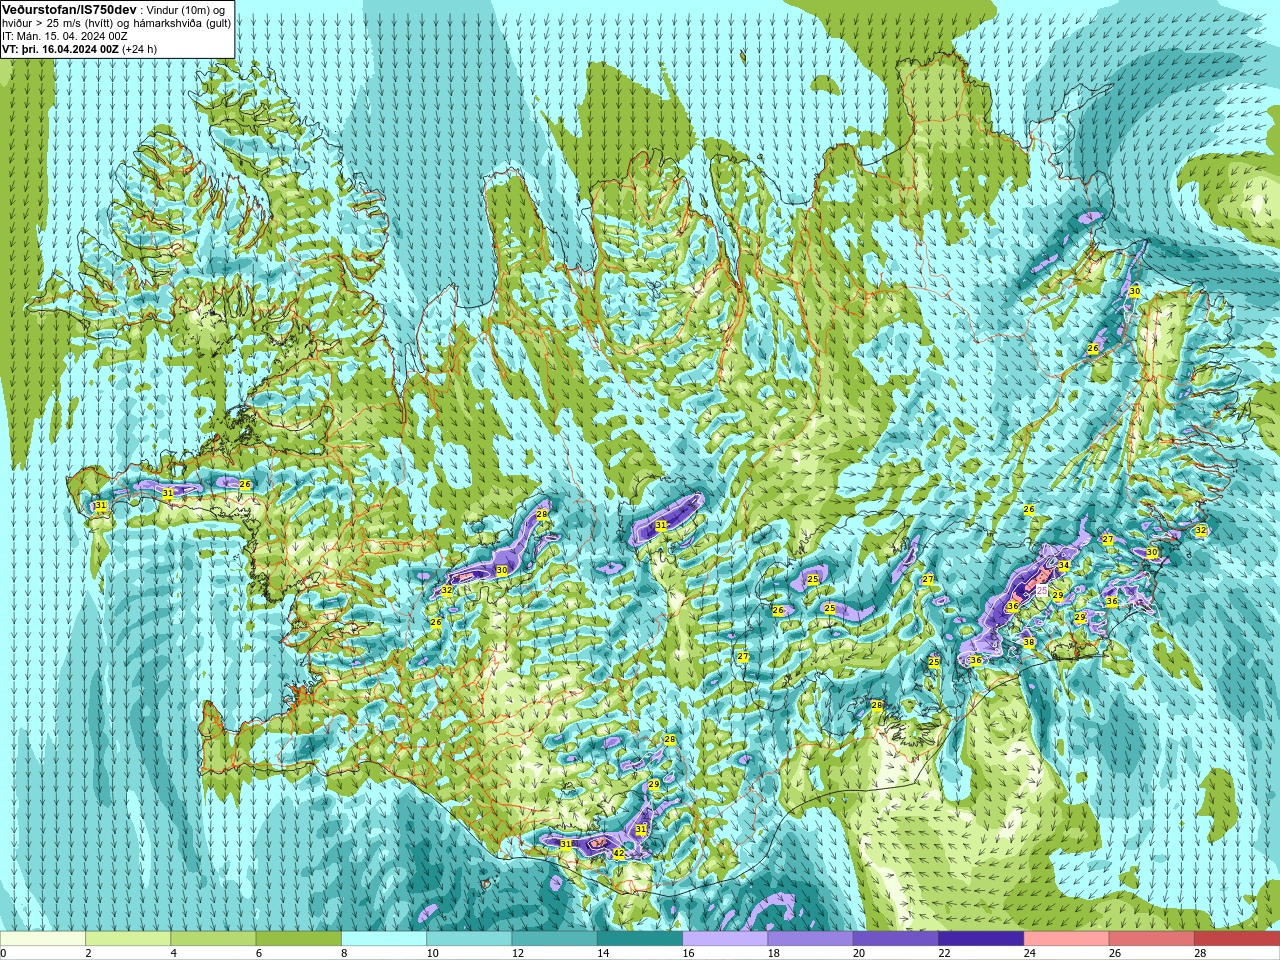Pick the 18–20 m/s purple legend swatch
The height and width of the screenshot is (960, 1280).
click(x=810, y=939)
